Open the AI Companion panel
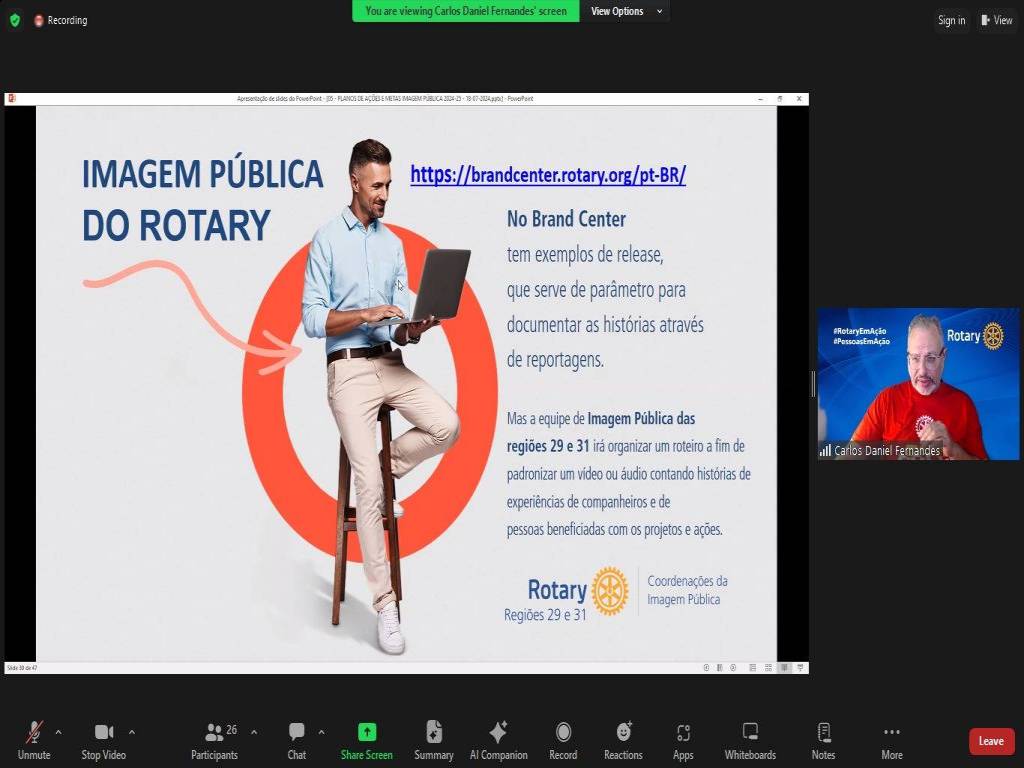The width and height of the screenshot is (1024, 768). click(x=498, y=740)
